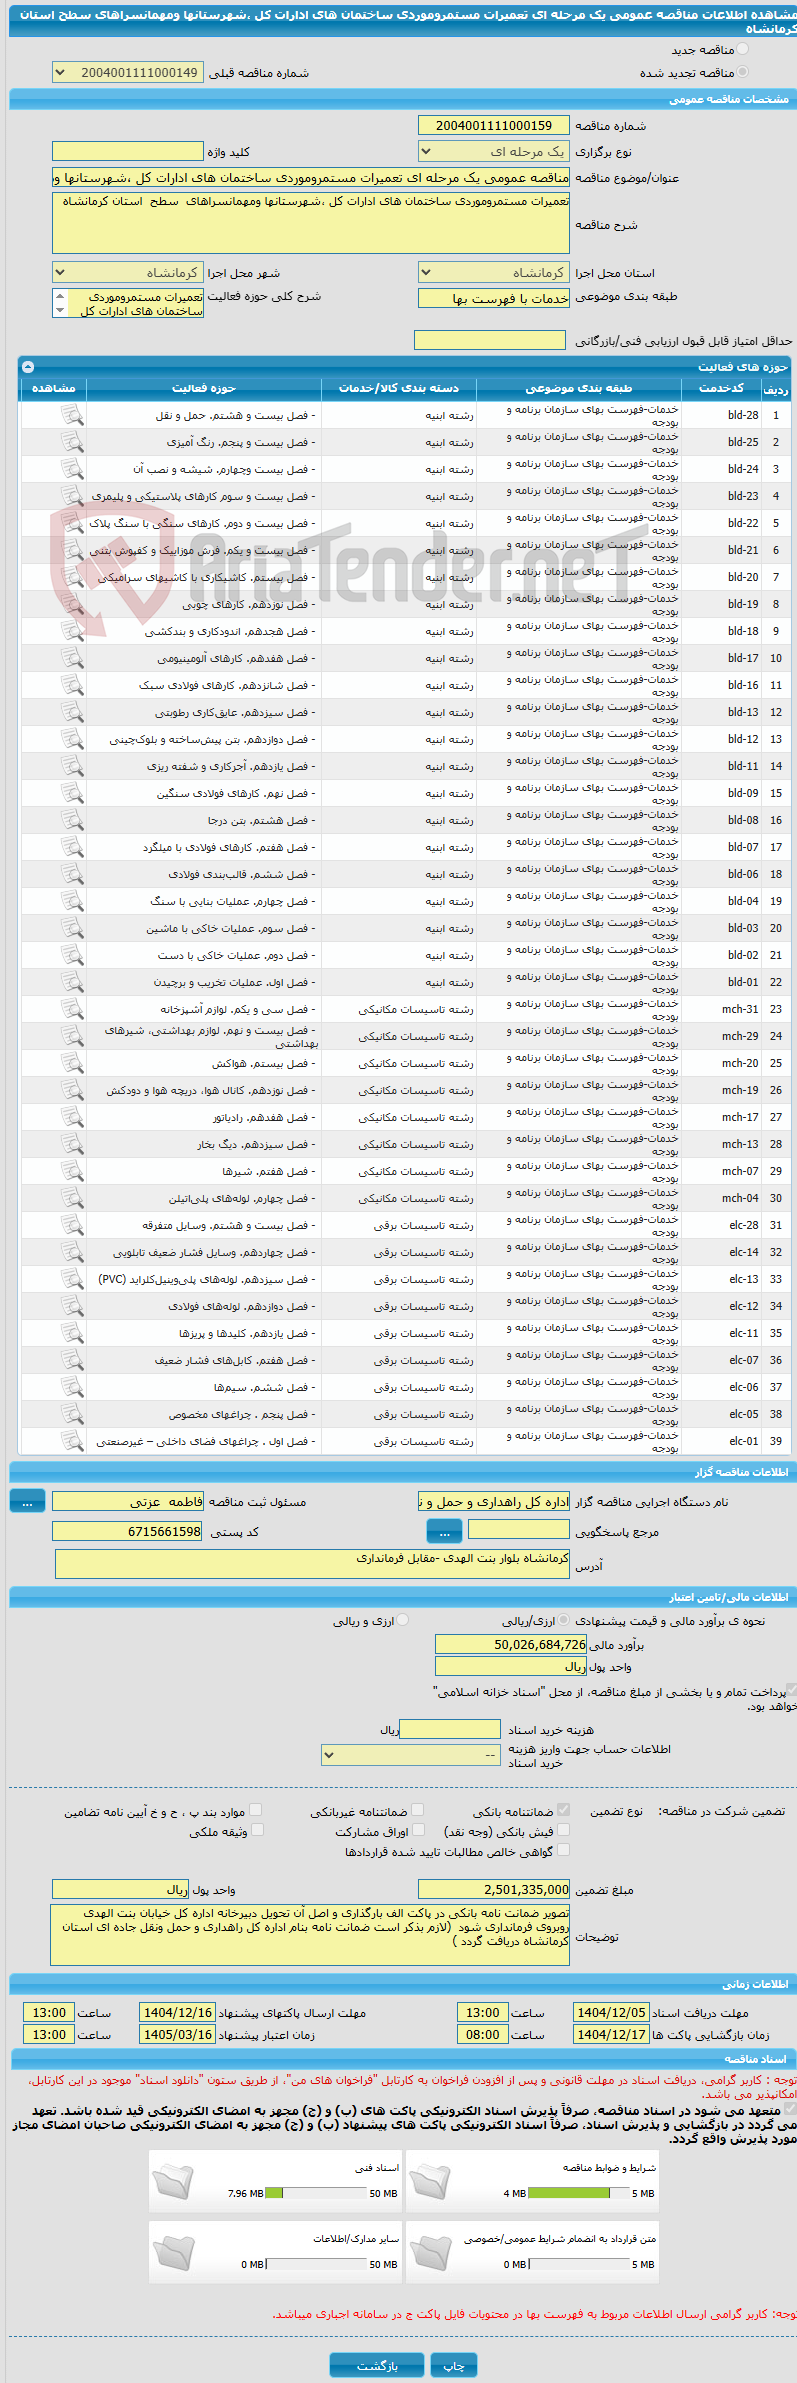Click the شماره مناقصه field 2004001111000159

click(x=493, y=125)
